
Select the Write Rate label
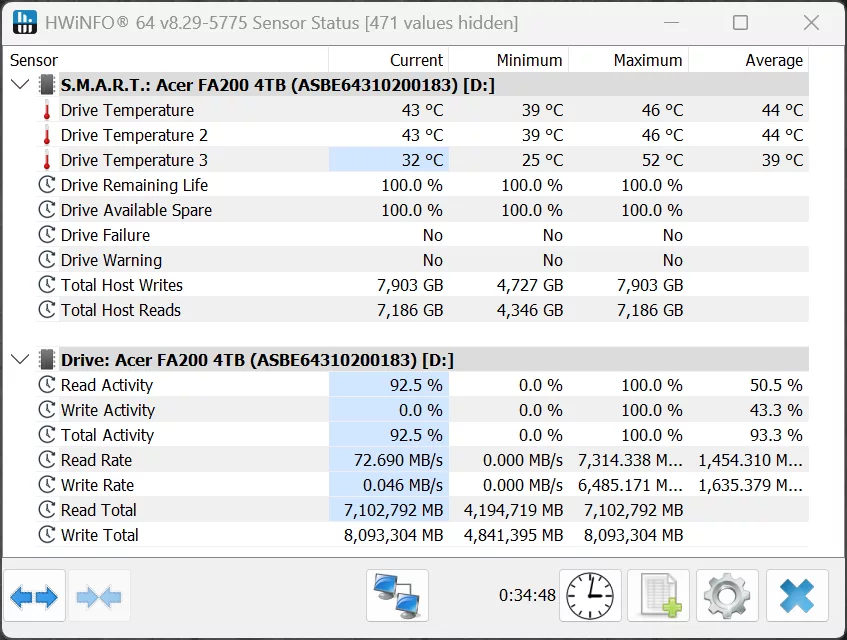(x=97, y=484)
